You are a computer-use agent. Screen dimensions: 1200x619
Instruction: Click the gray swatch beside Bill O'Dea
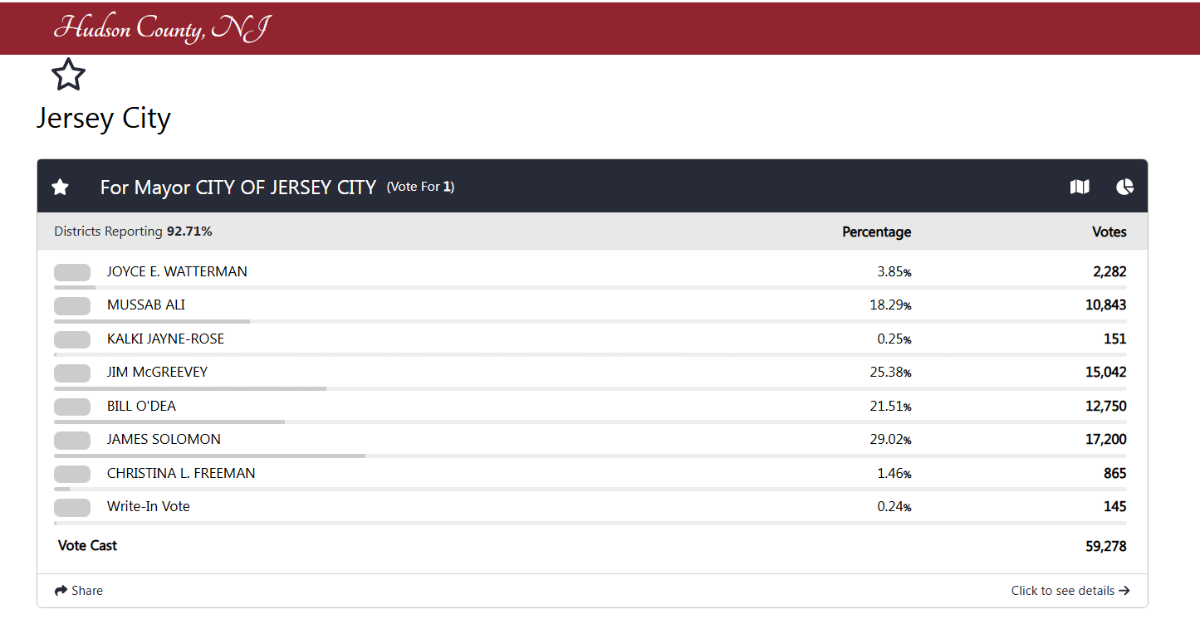tap(72, 407)
